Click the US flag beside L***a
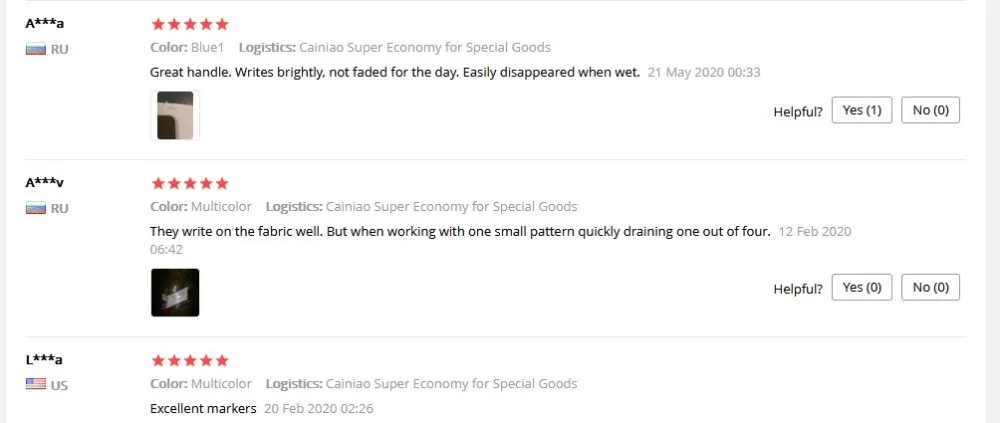Viewport: 1000px width, 423px height. 36,385
